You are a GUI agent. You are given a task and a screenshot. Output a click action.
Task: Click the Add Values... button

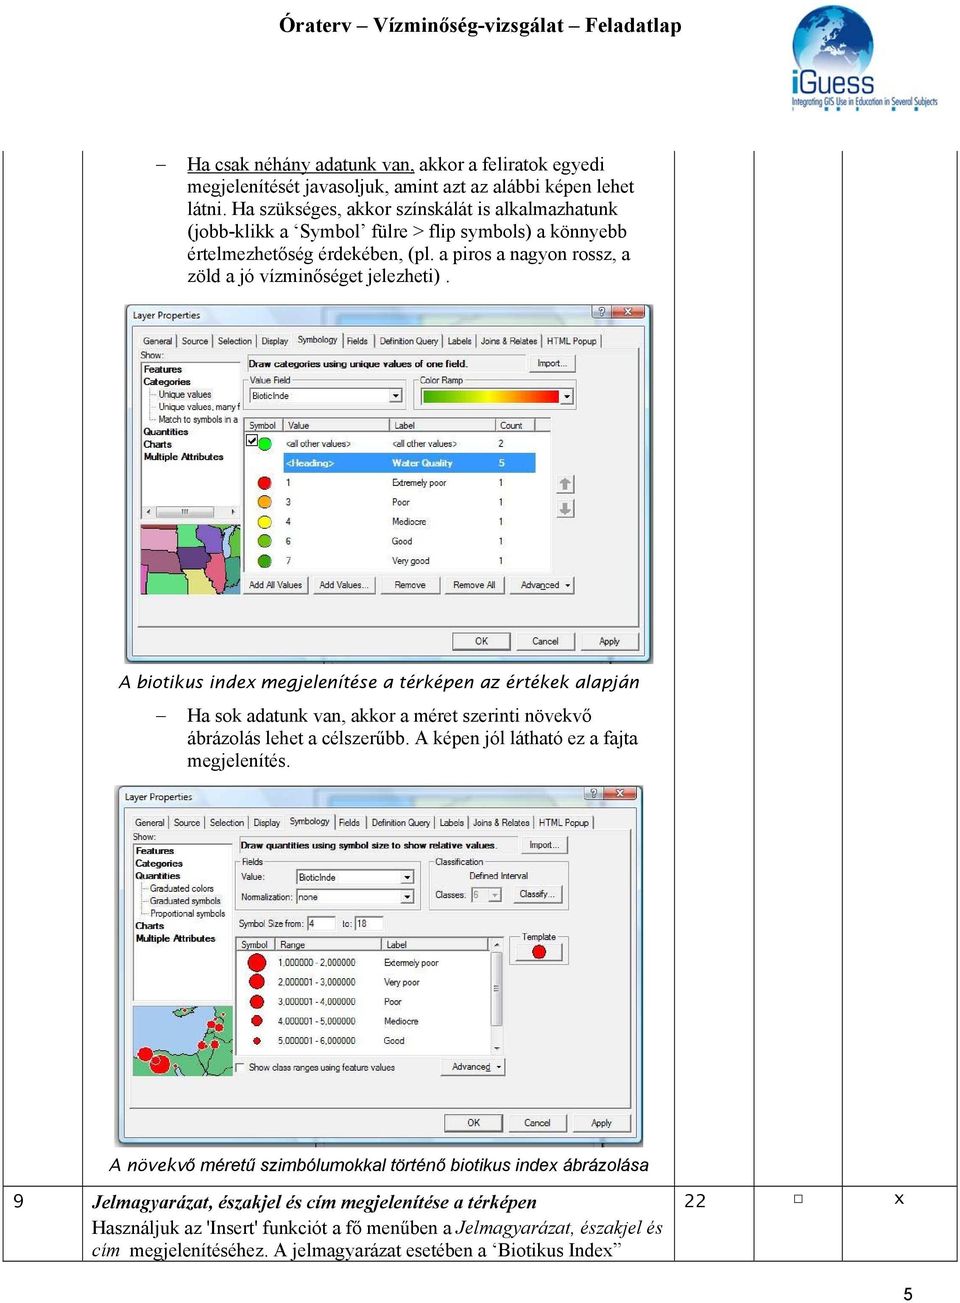(343, 585)
